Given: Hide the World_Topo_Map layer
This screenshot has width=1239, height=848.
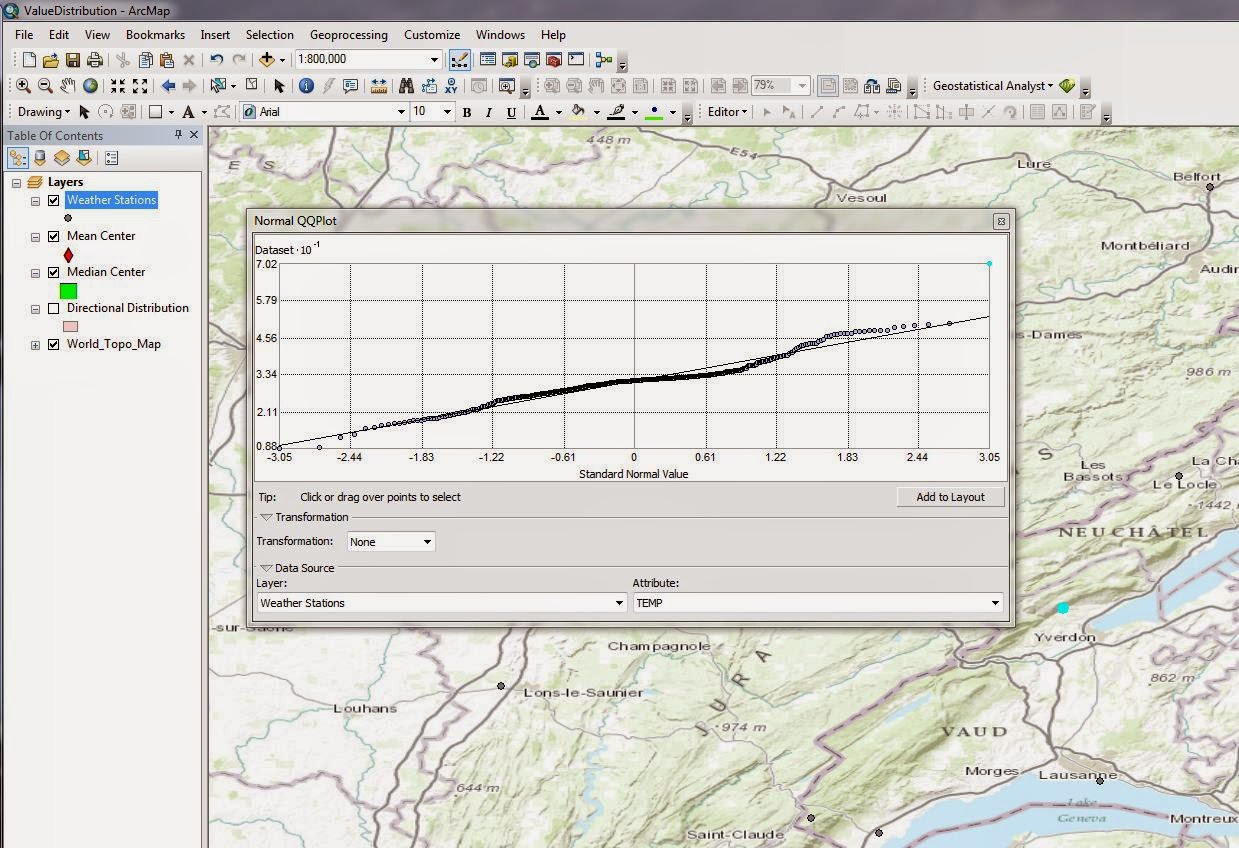Looking at the screenshot, I should pos(54,344).
